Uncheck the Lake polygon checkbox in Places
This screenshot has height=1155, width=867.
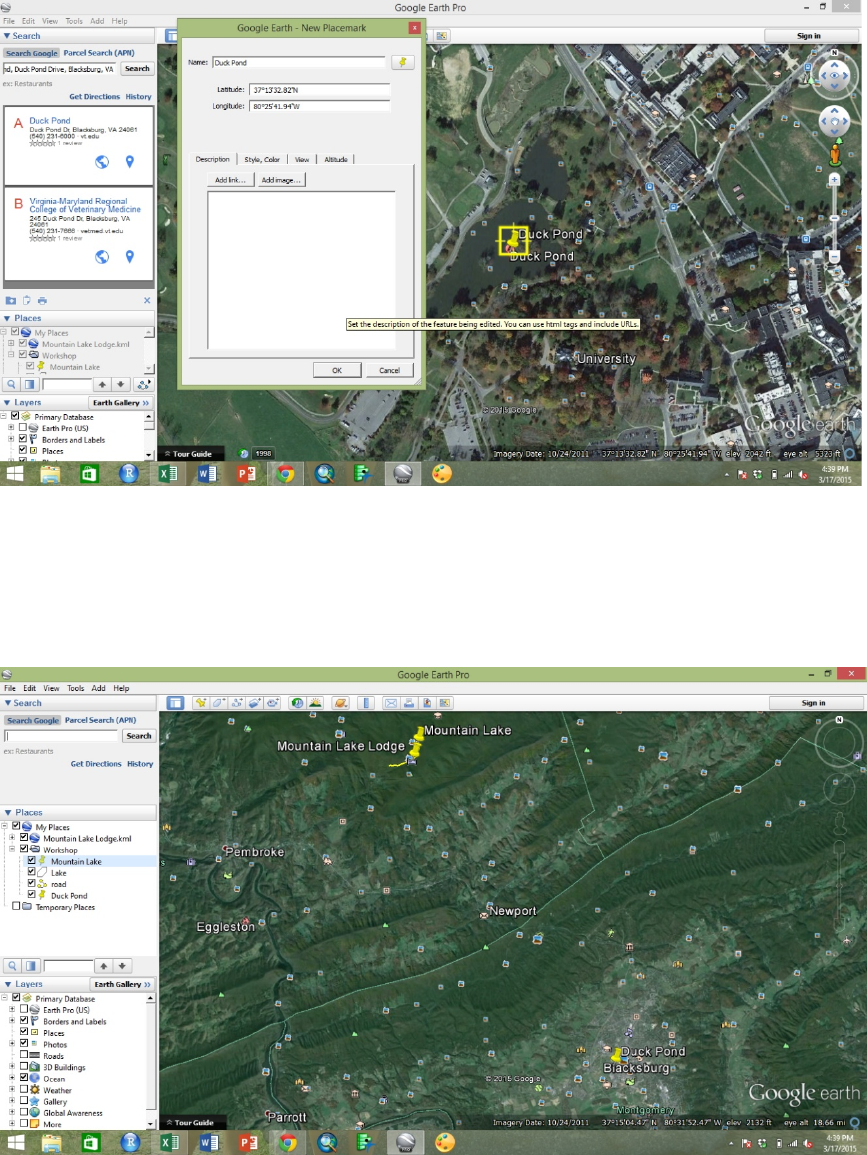(32, 872)
